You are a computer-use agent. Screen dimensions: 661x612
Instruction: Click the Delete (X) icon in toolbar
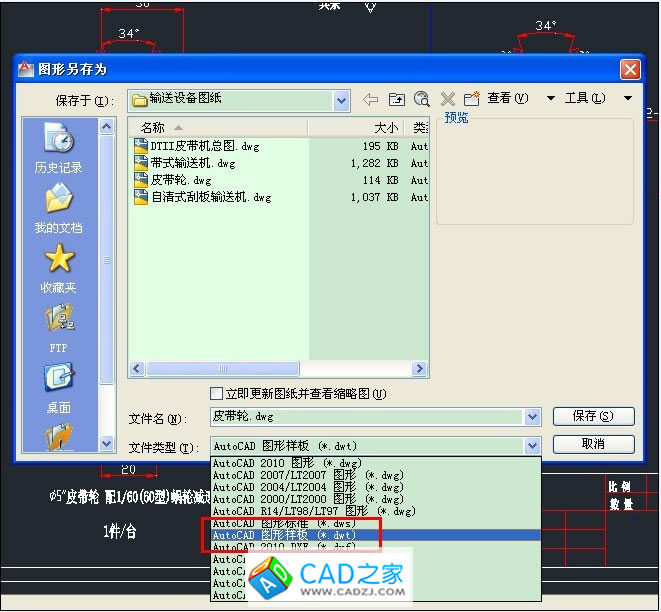point(447,99)
